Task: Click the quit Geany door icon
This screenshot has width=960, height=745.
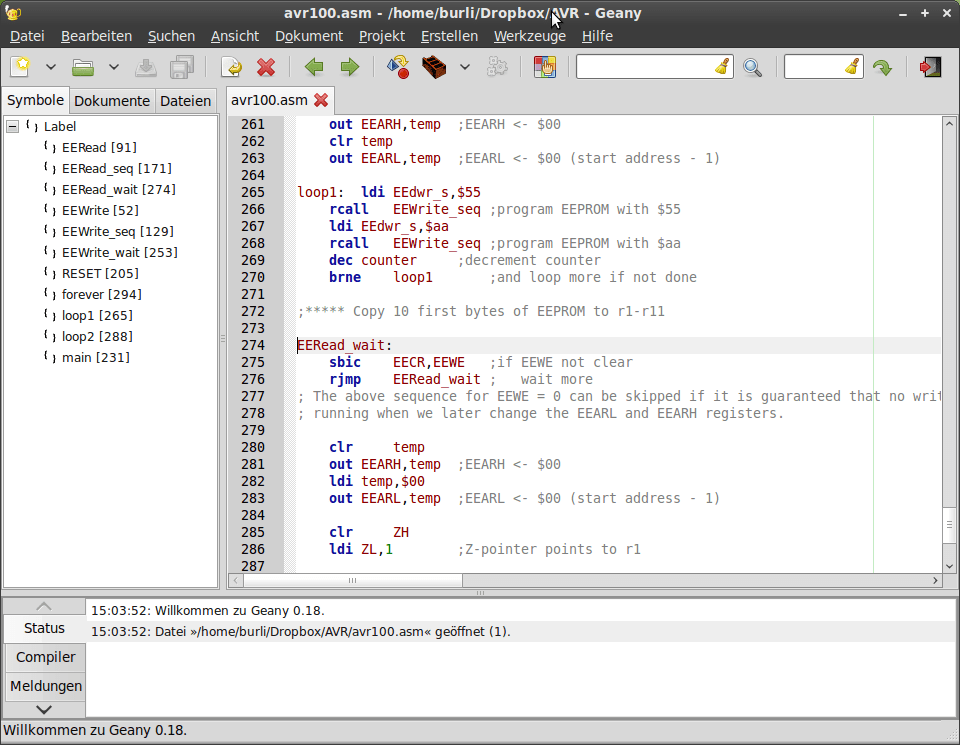Action: 930,67
